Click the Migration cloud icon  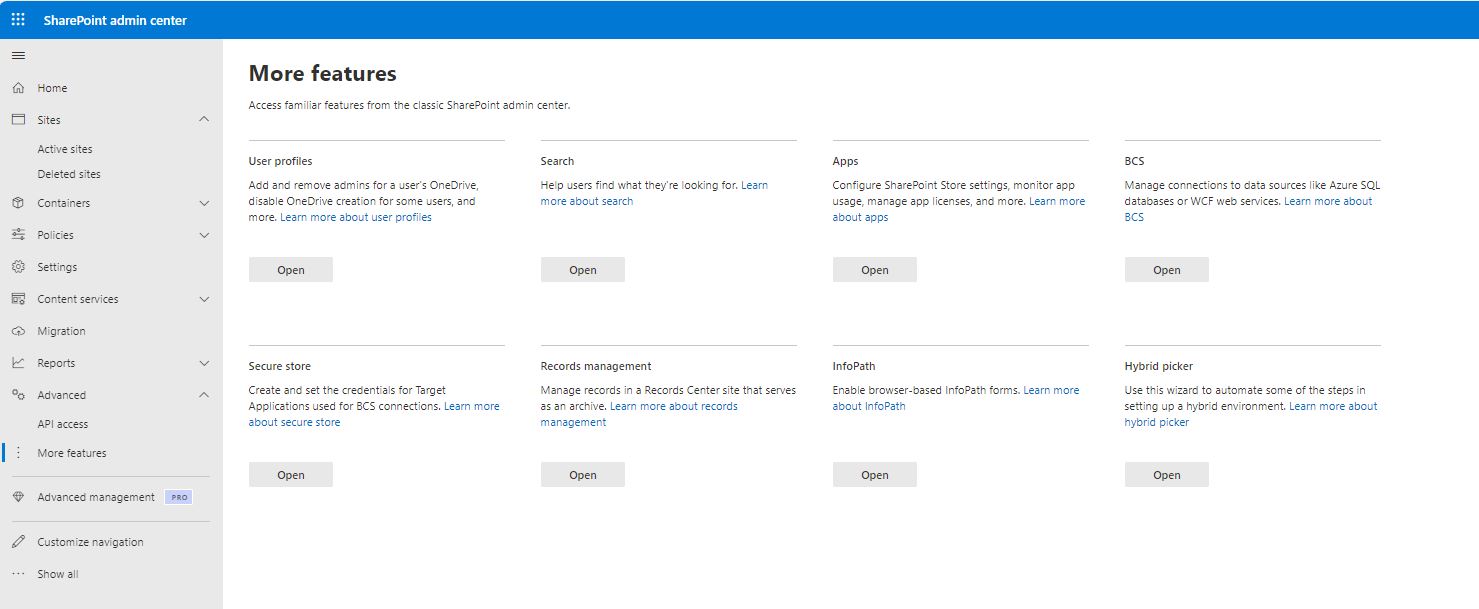click(x=18, y=331)
